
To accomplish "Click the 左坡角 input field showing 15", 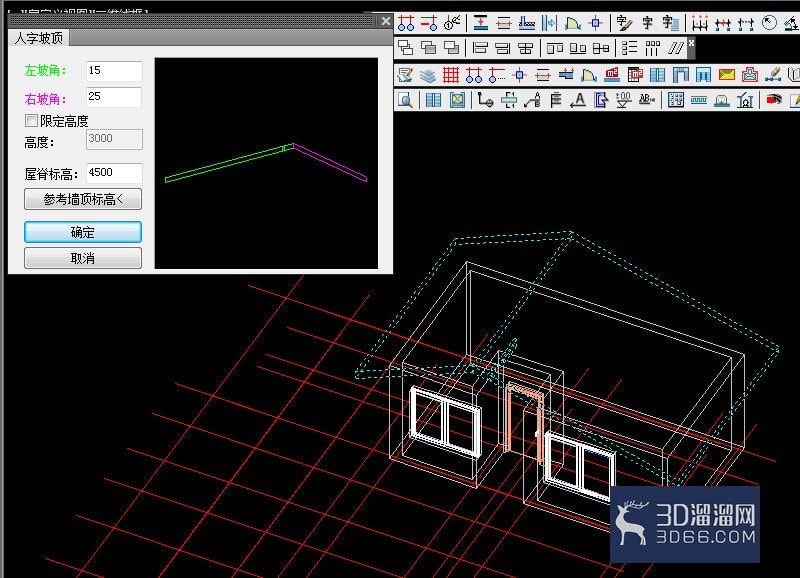I will [114, 71].
